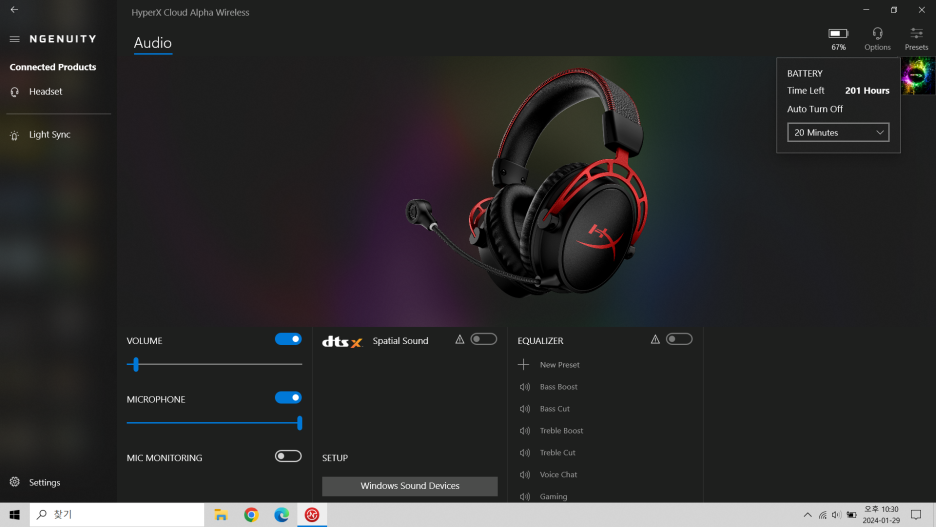Click the speaker icon beside Voice Chat
Image resolution: width=936 pixels, height=527 pixels.
point(525,474)
